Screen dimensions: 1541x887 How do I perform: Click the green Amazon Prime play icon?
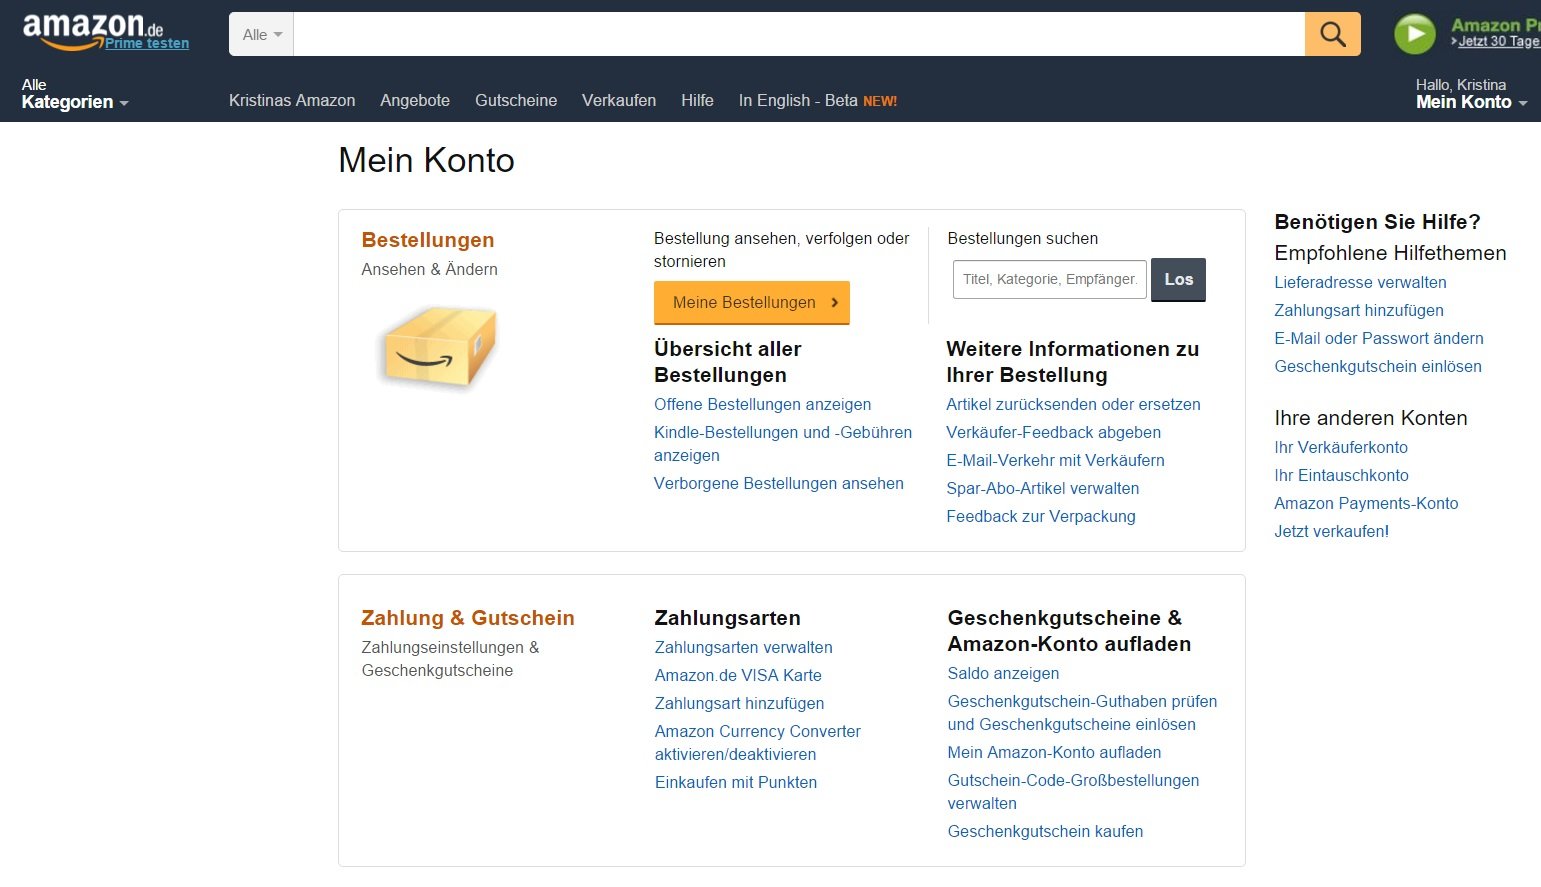(x=1414, y=34)
